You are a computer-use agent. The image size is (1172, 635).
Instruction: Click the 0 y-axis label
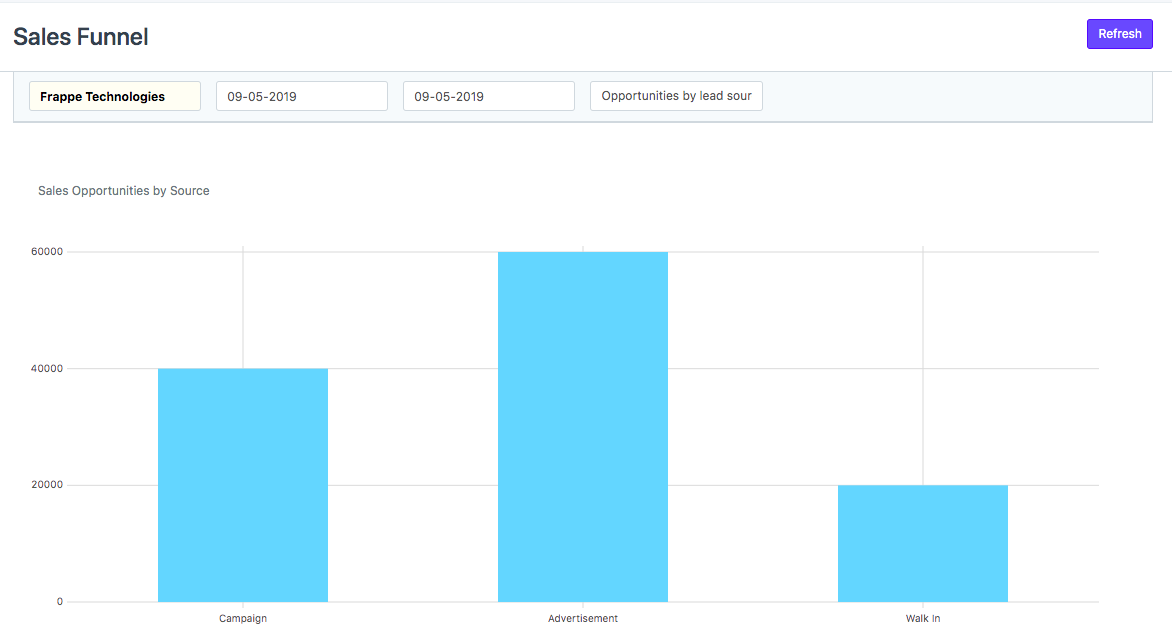pyautogui.click(x=59, y=601)
